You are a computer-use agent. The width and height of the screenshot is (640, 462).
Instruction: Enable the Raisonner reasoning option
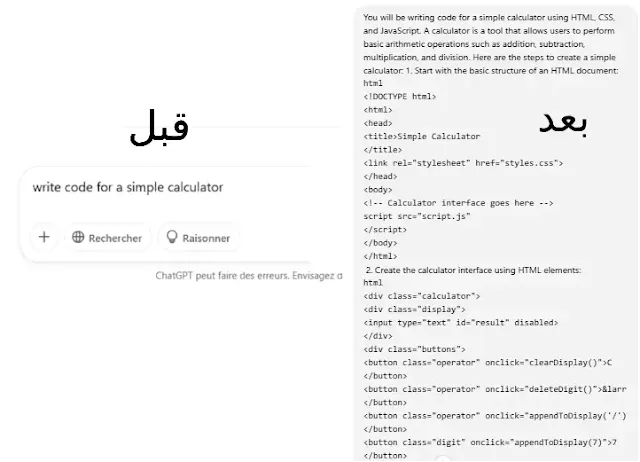(198, 238)
